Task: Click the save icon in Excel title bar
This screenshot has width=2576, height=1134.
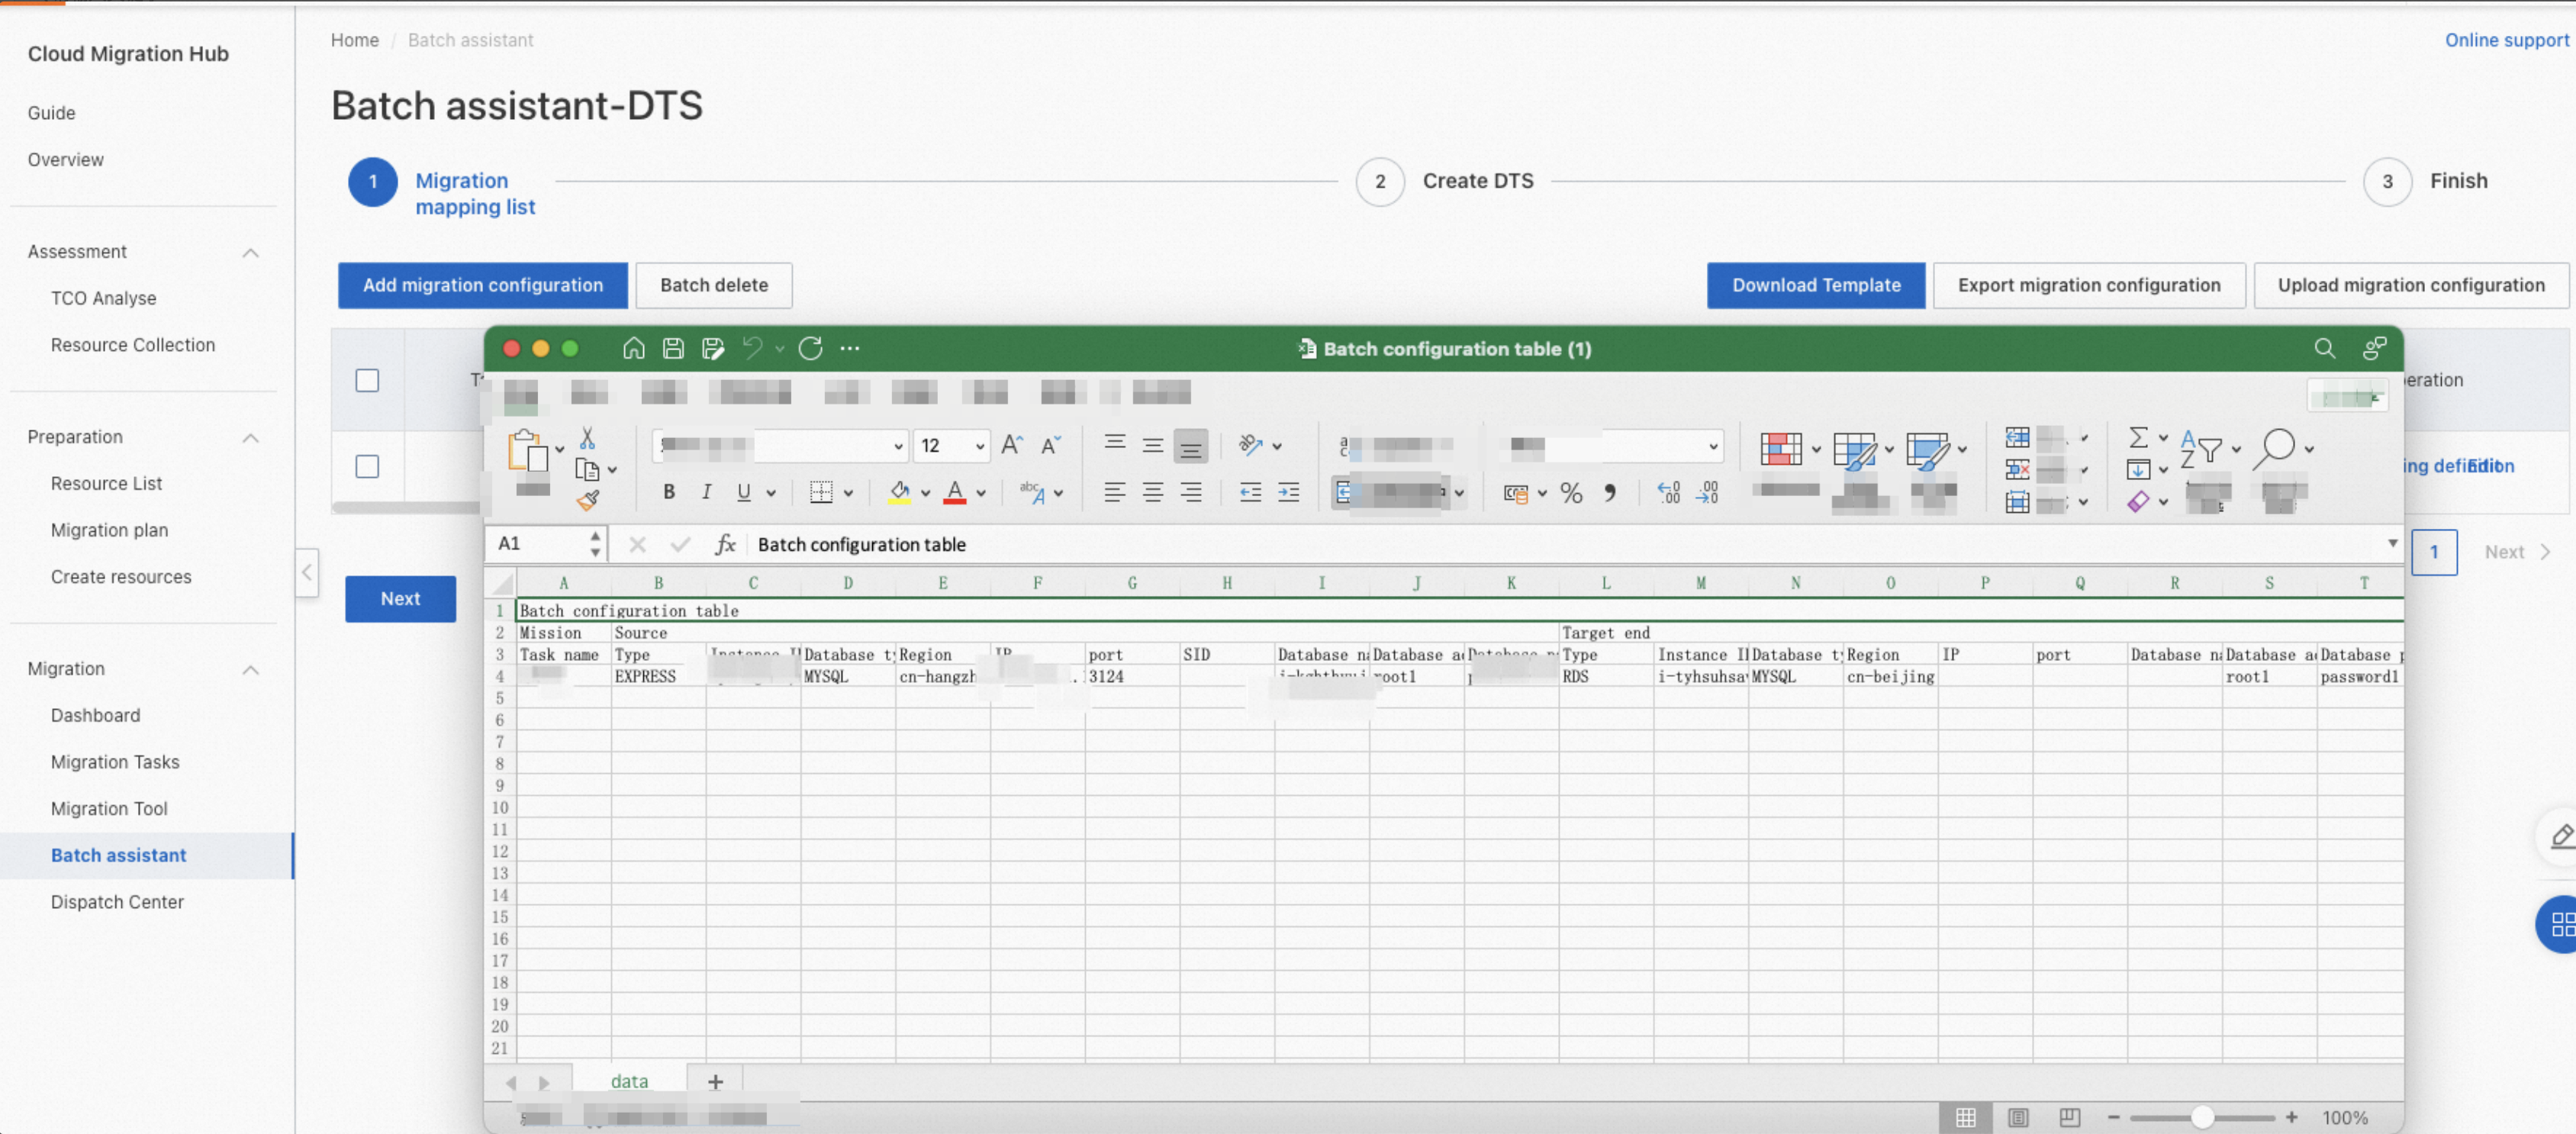Action: click(x=673, y=348)
